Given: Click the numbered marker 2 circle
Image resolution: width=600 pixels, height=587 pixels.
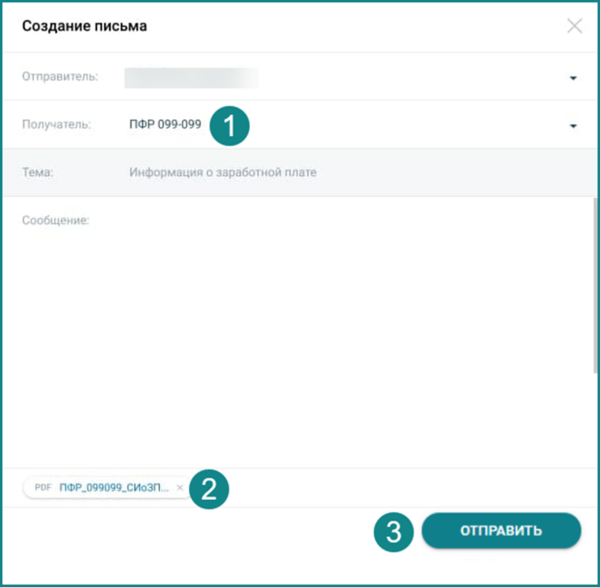Looking at the screenshot, I should tap(209, 489).
